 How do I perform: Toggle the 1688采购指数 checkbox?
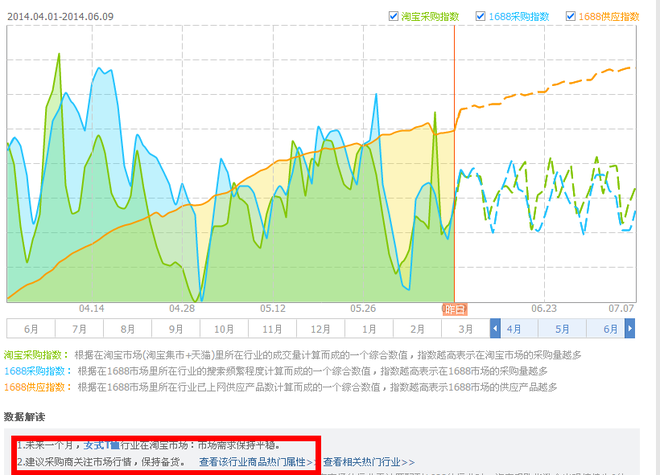(482, 16)
